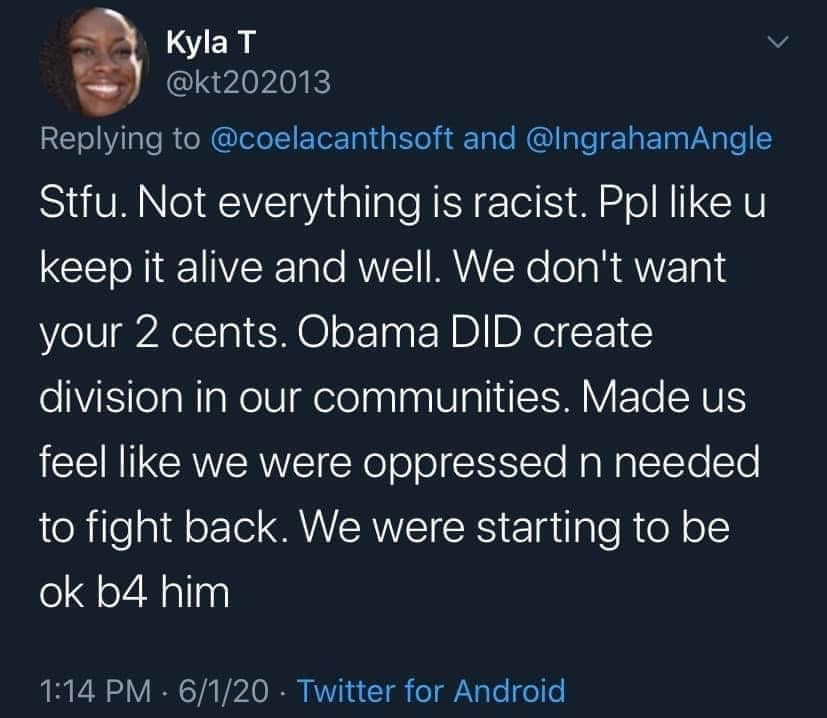The image size is (827, 718).
Task: Visit the @IngrahamAngle mention
Action: click(x=649, y=138)
